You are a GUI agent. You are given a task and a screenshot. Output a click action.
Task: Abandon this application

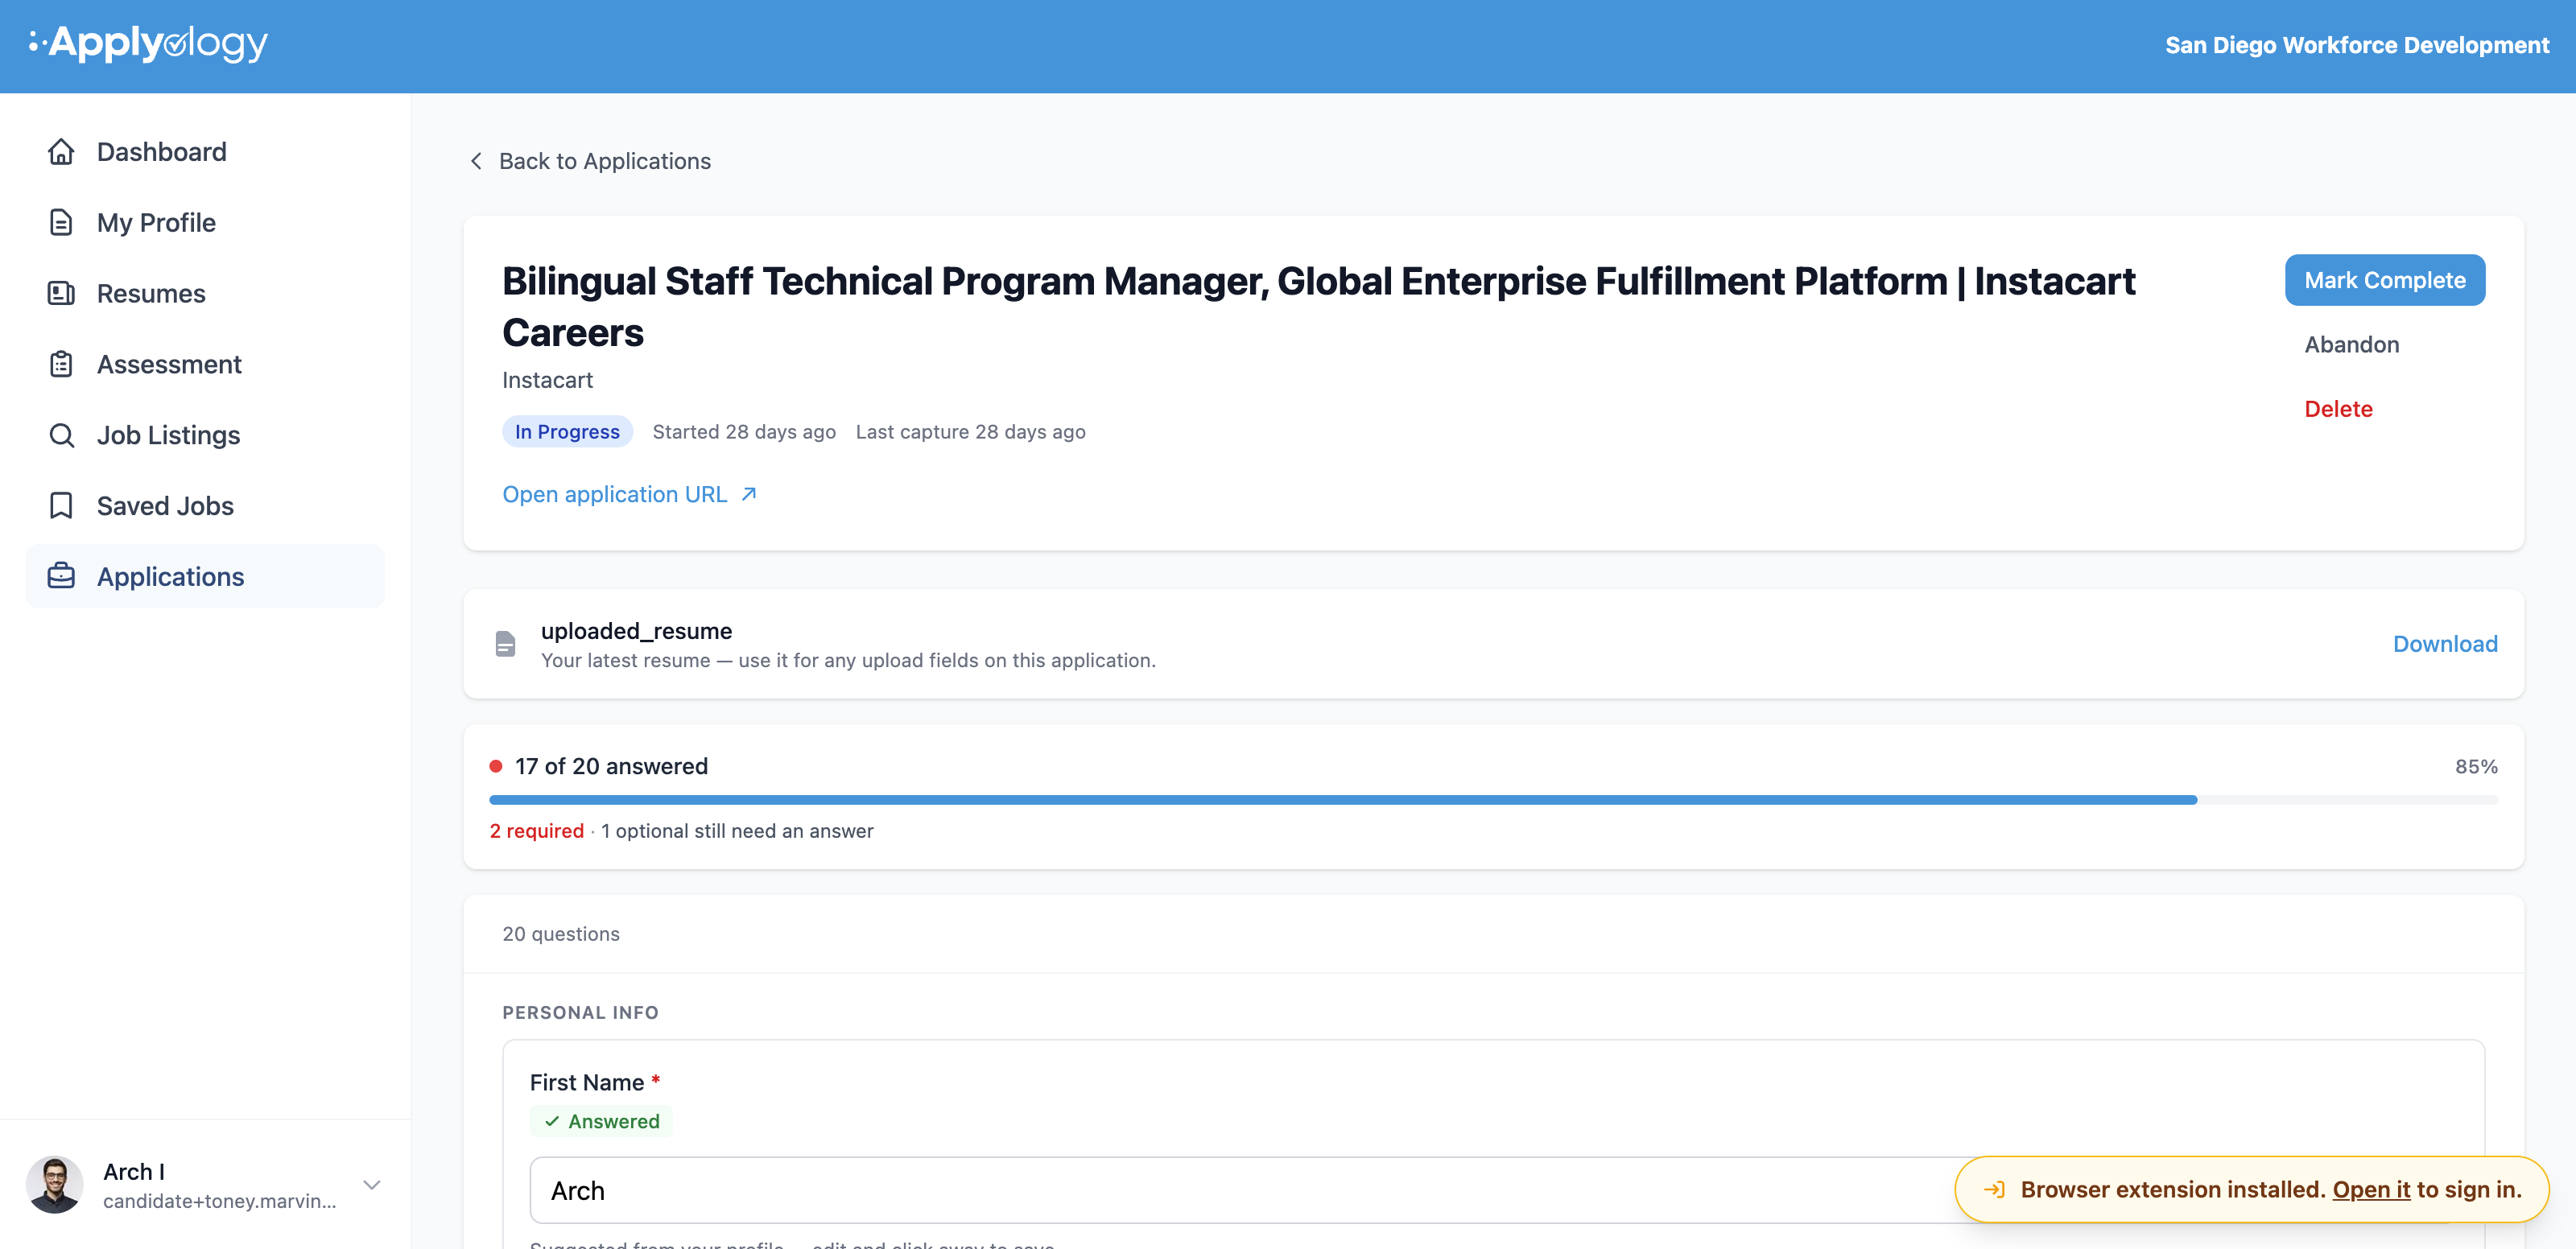pos(2351,344)
